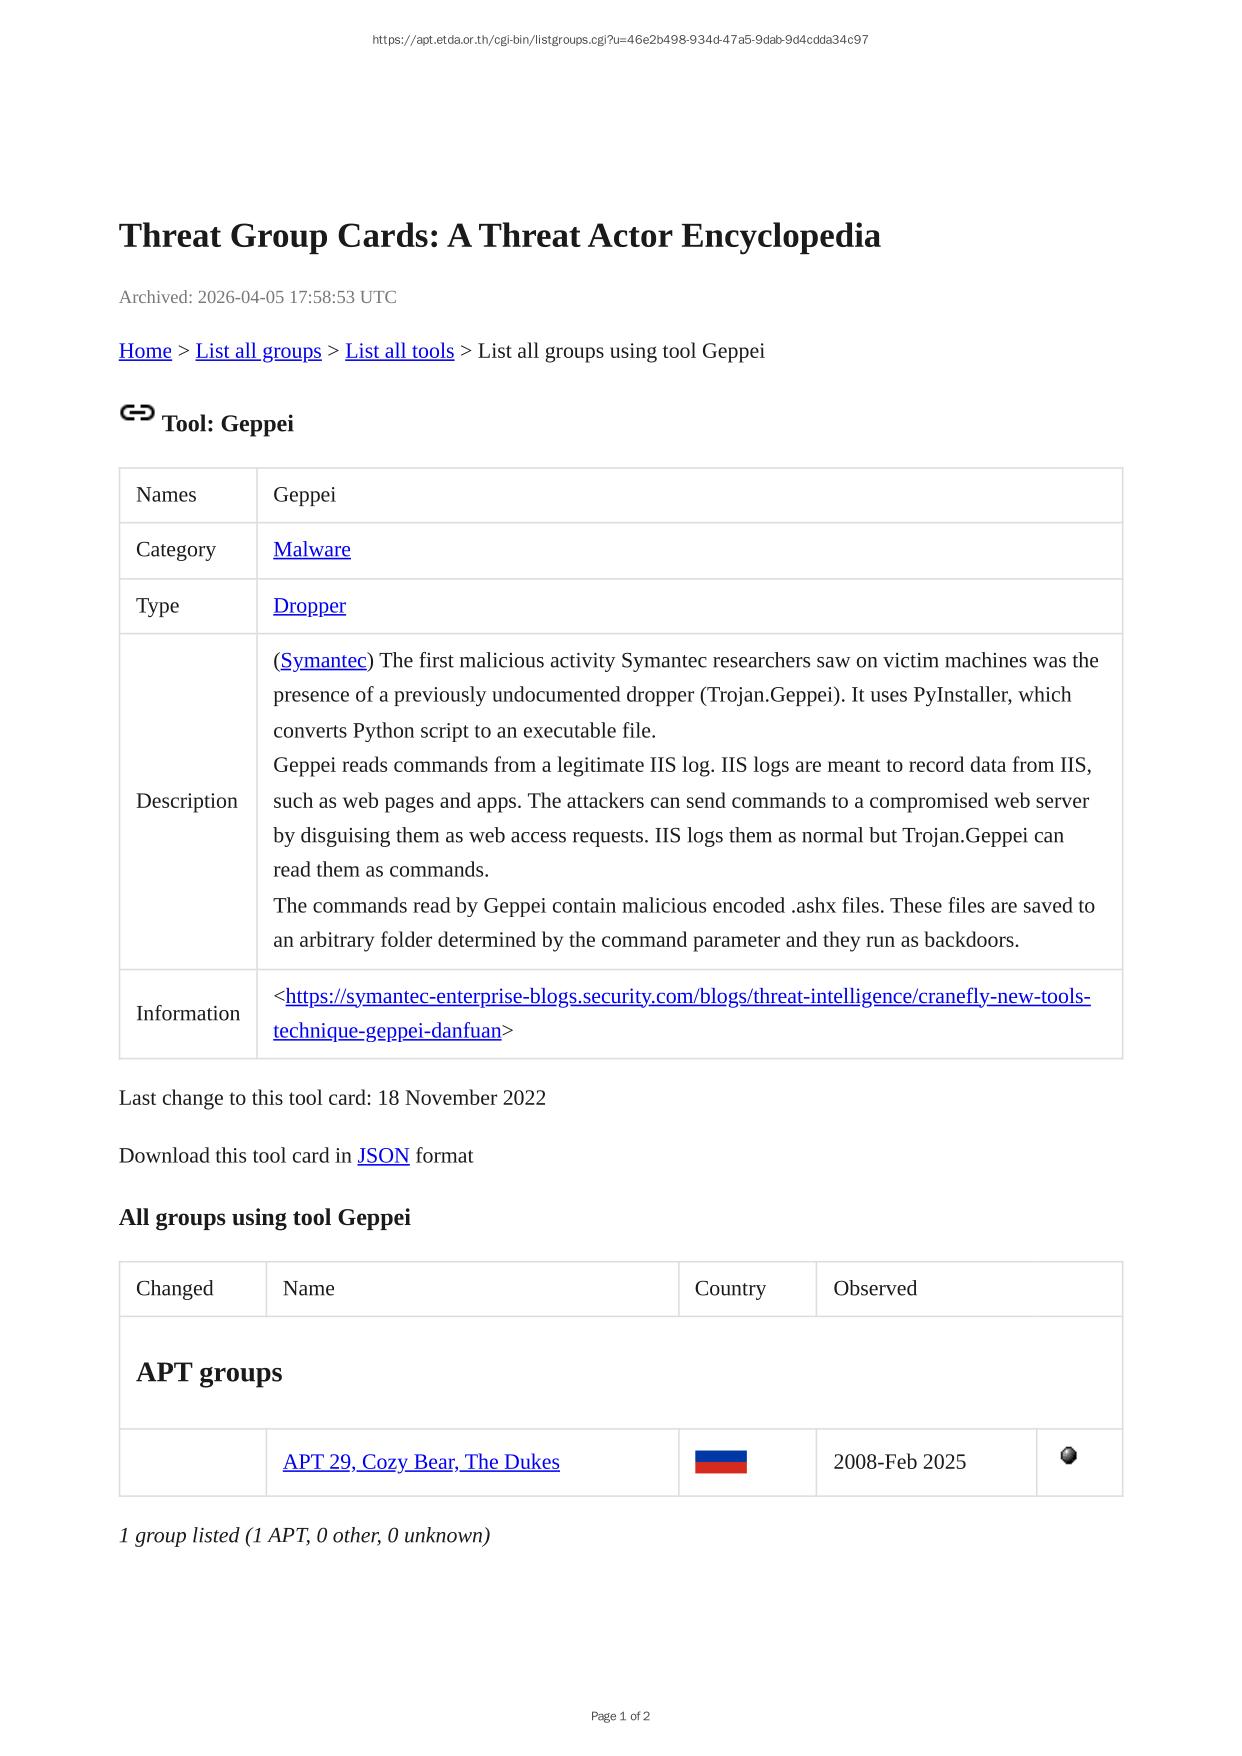Open APT 29, Cozy Bear, The Dukes
This screenshot has width=1242, height=1756.
[x=421, y=1462]
